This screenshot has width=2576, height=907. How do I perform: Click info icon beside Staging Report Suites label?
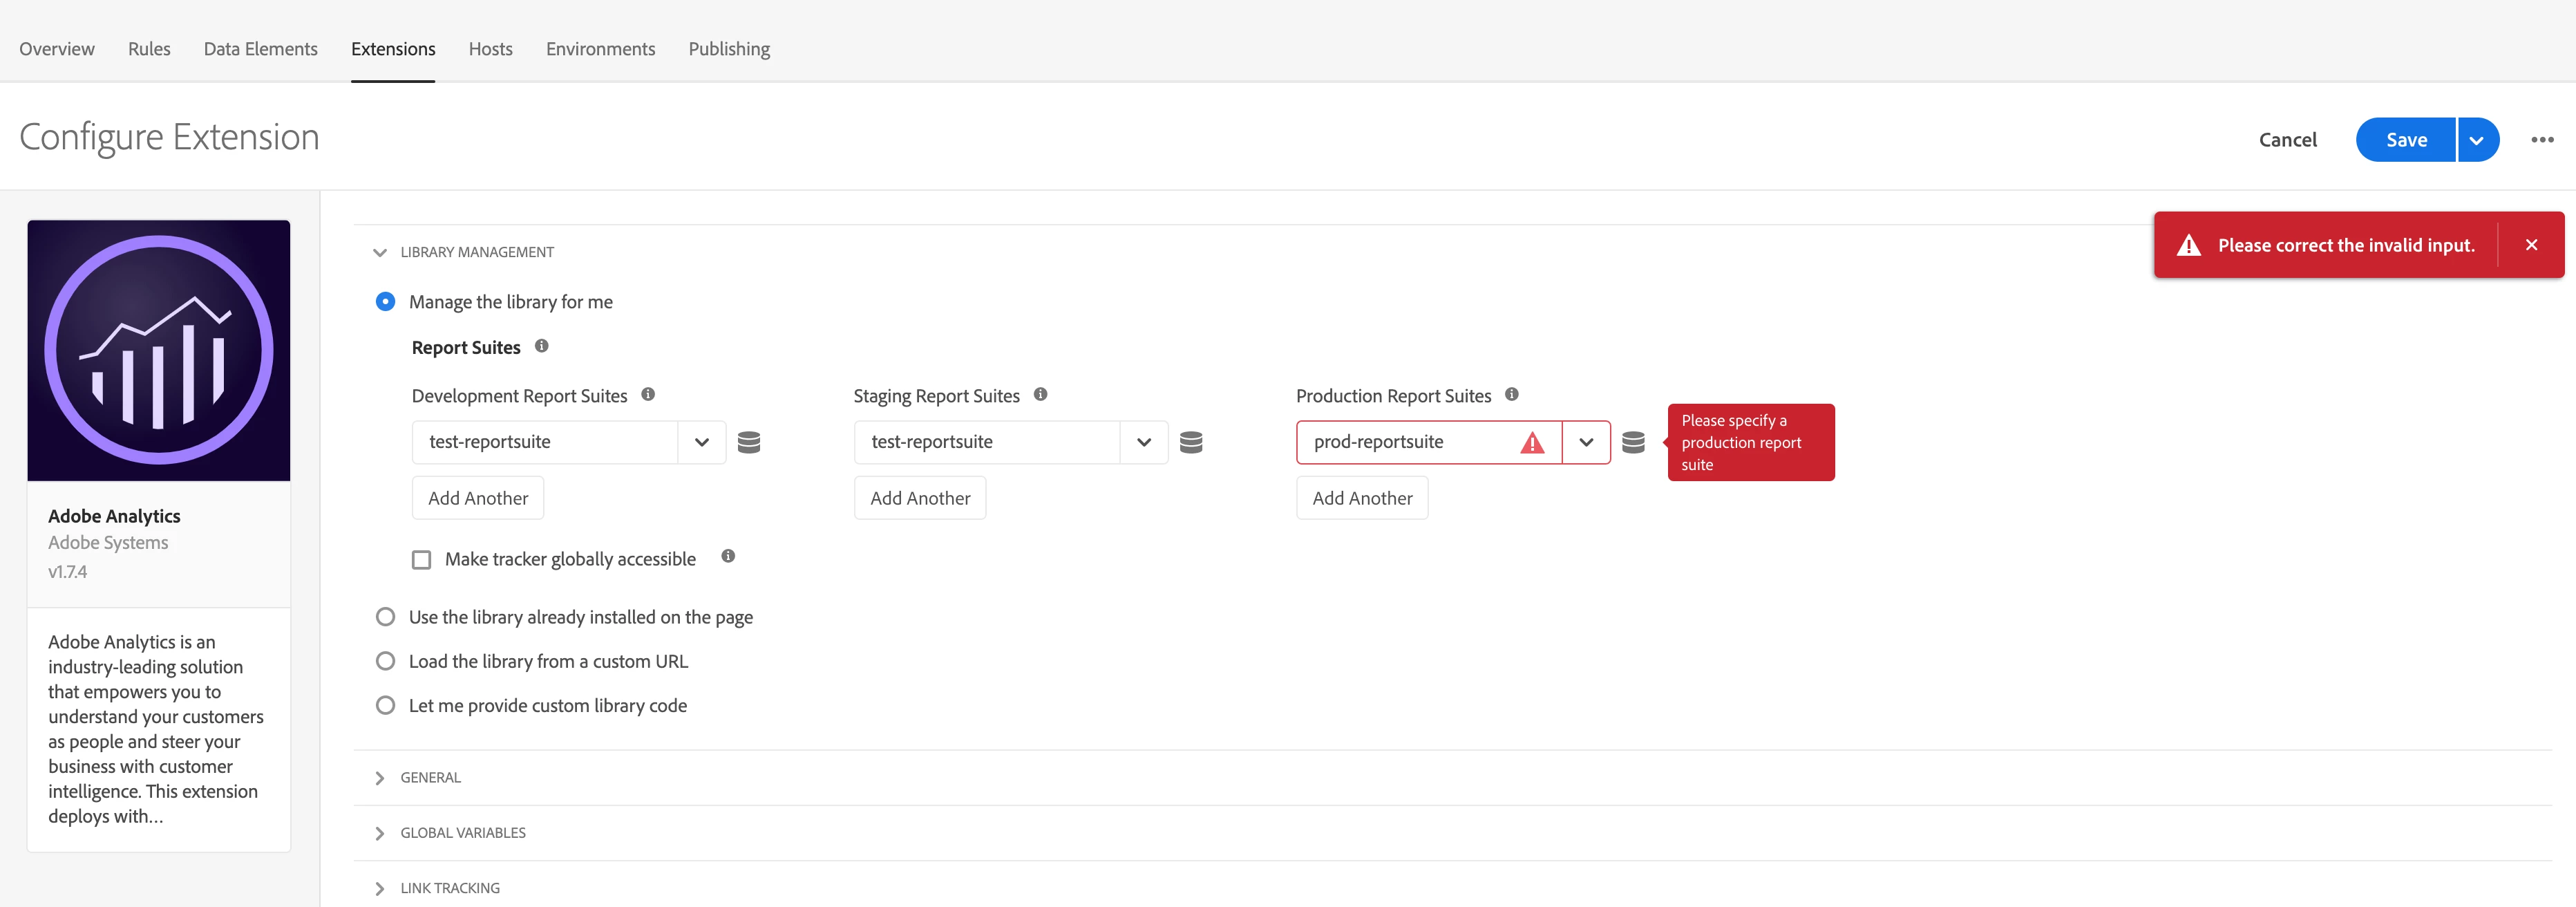pos(1040,394)
